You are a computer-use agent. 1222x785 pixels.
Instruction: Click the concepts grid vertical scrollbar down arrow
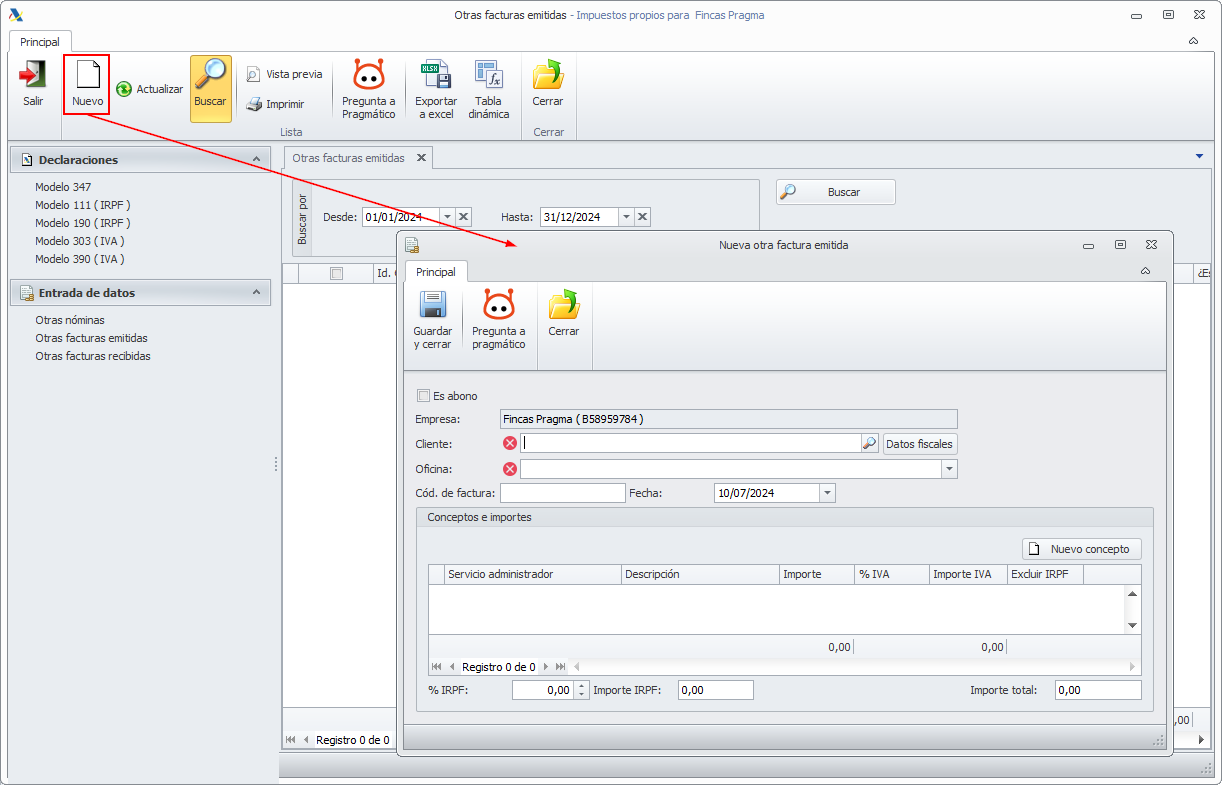(1132, 625)
